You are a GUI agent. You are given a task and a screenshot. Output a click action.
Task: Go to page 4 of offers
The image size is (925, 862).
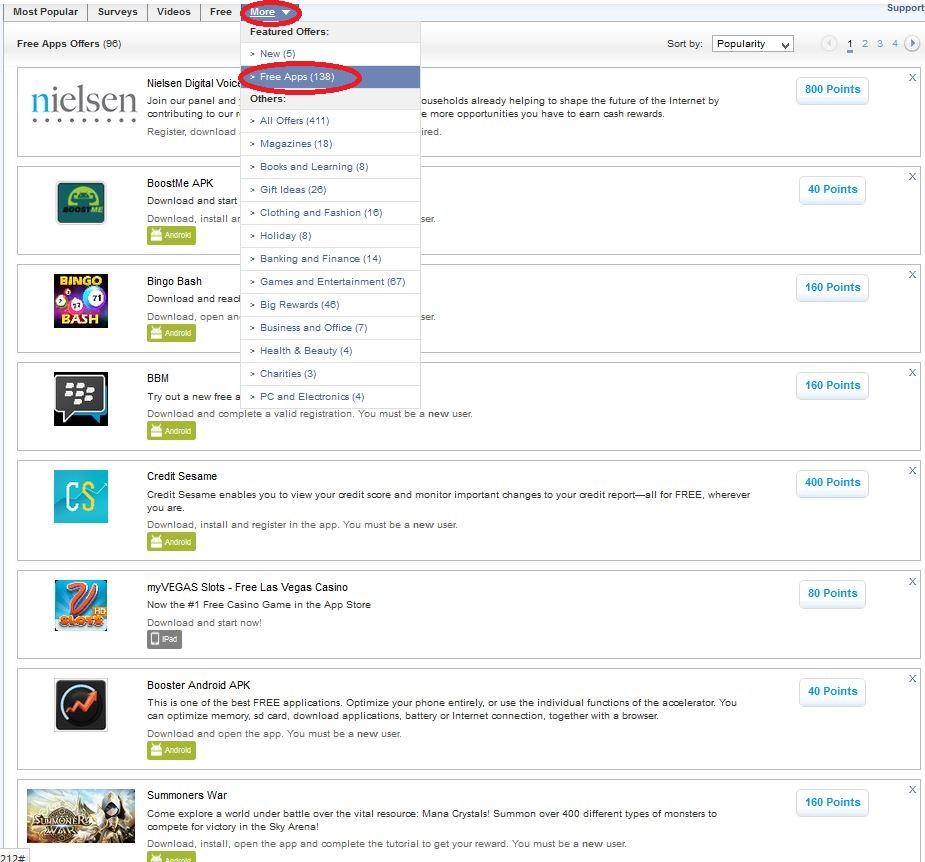(895, 44)
